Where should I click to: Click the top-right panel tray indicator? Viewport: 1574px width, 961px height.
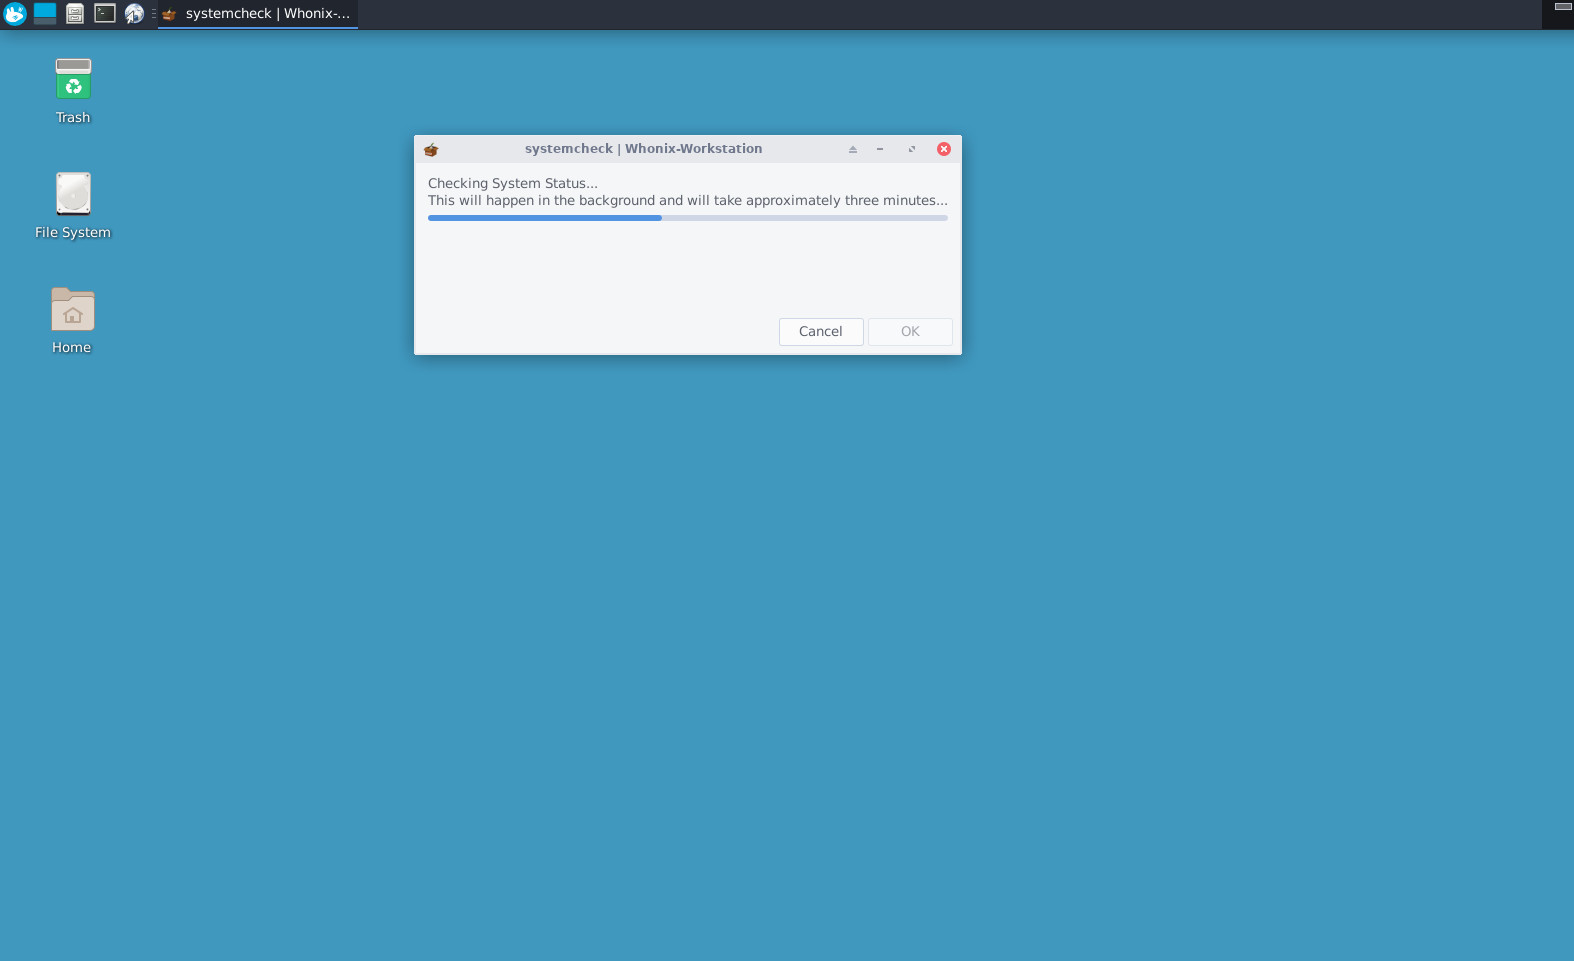[x=1563, y=7]
